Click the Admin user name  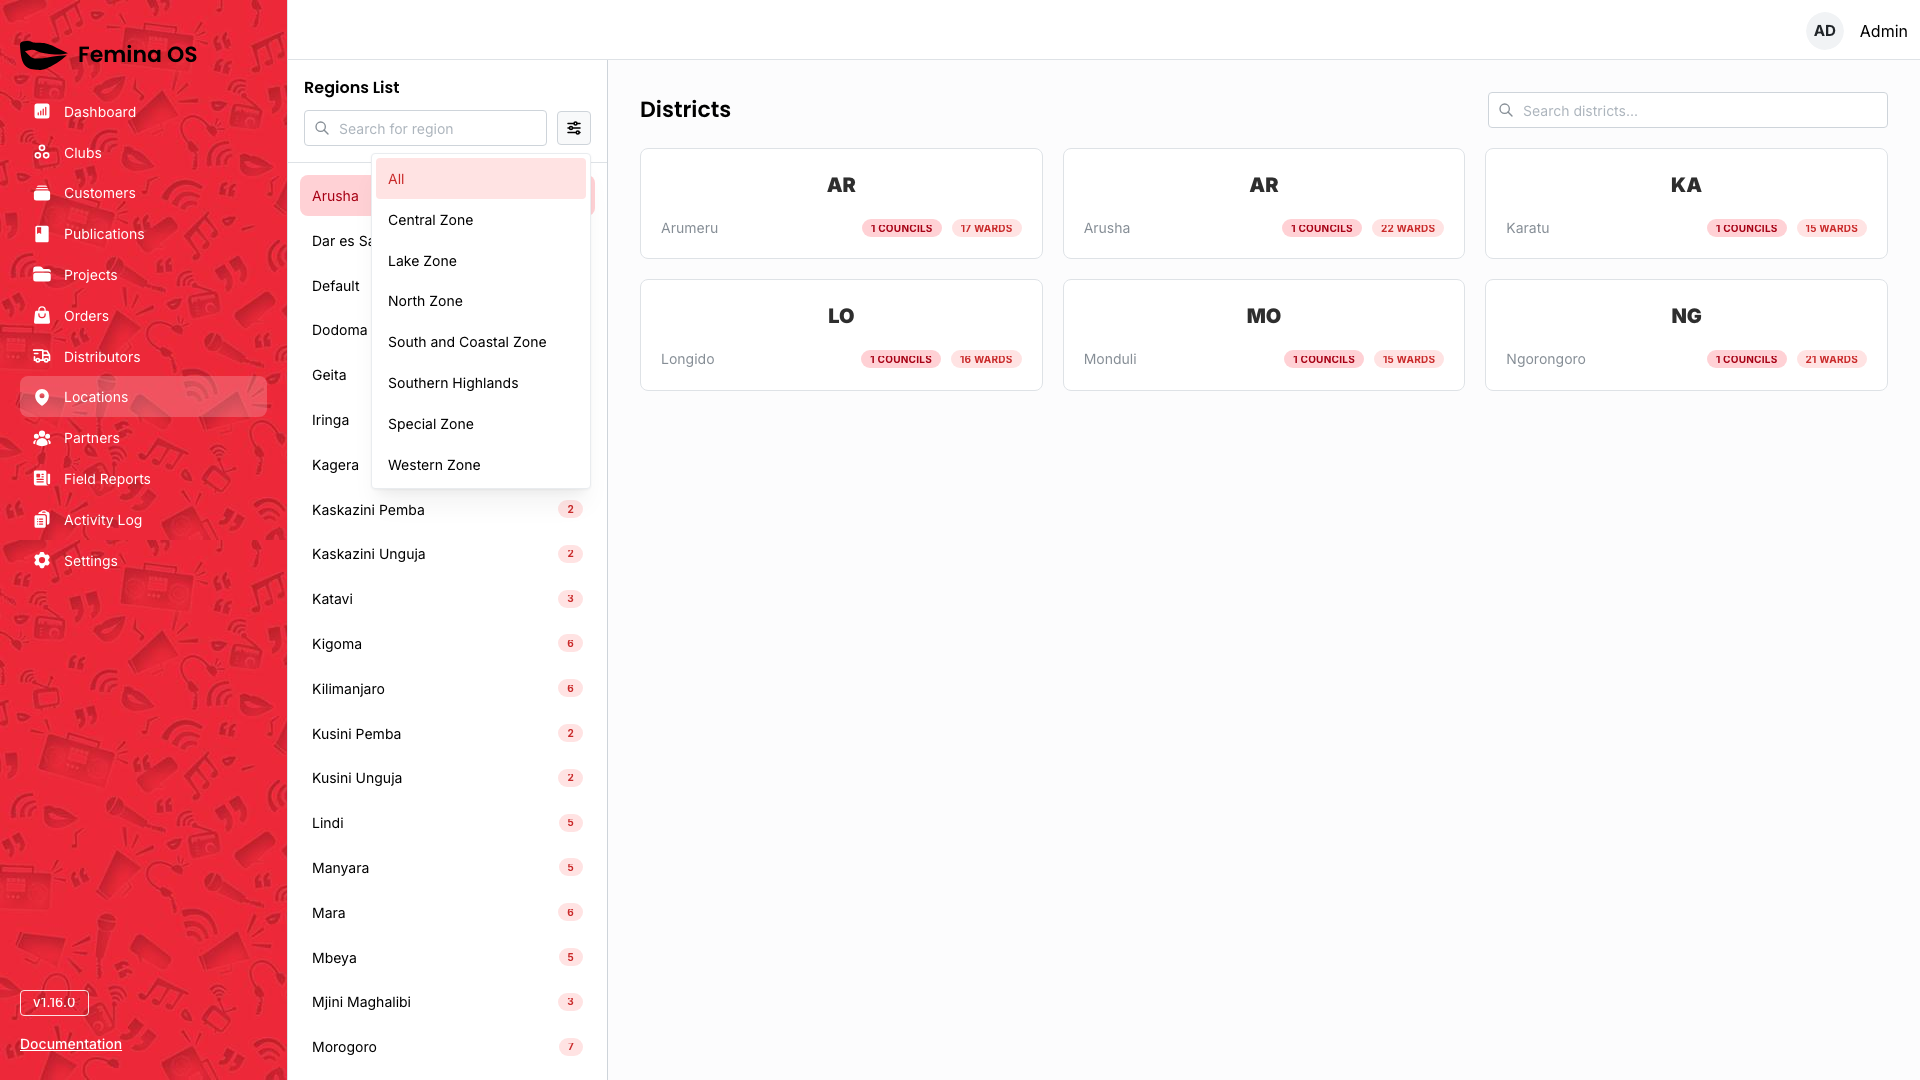(1883, 31)
